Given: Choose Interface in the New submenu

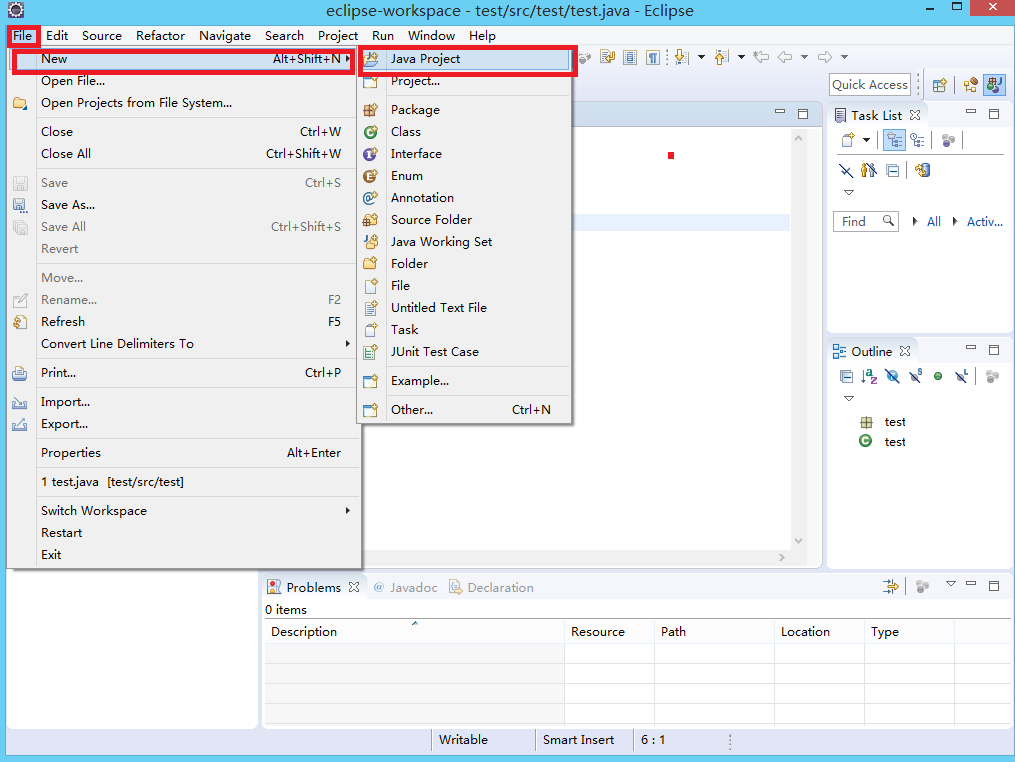Looking at the screenshot, I should (x=465, y=153).
